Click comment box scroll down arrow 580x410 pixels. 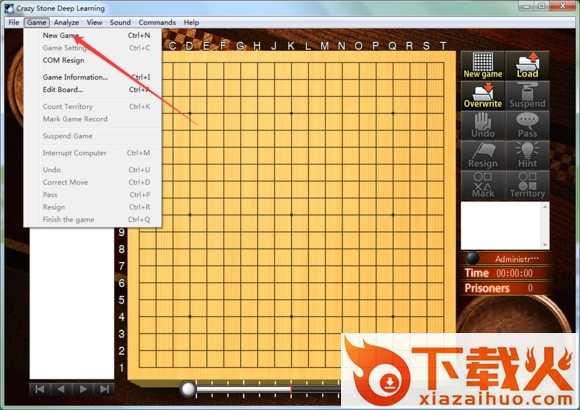click(x=544, y=245)
